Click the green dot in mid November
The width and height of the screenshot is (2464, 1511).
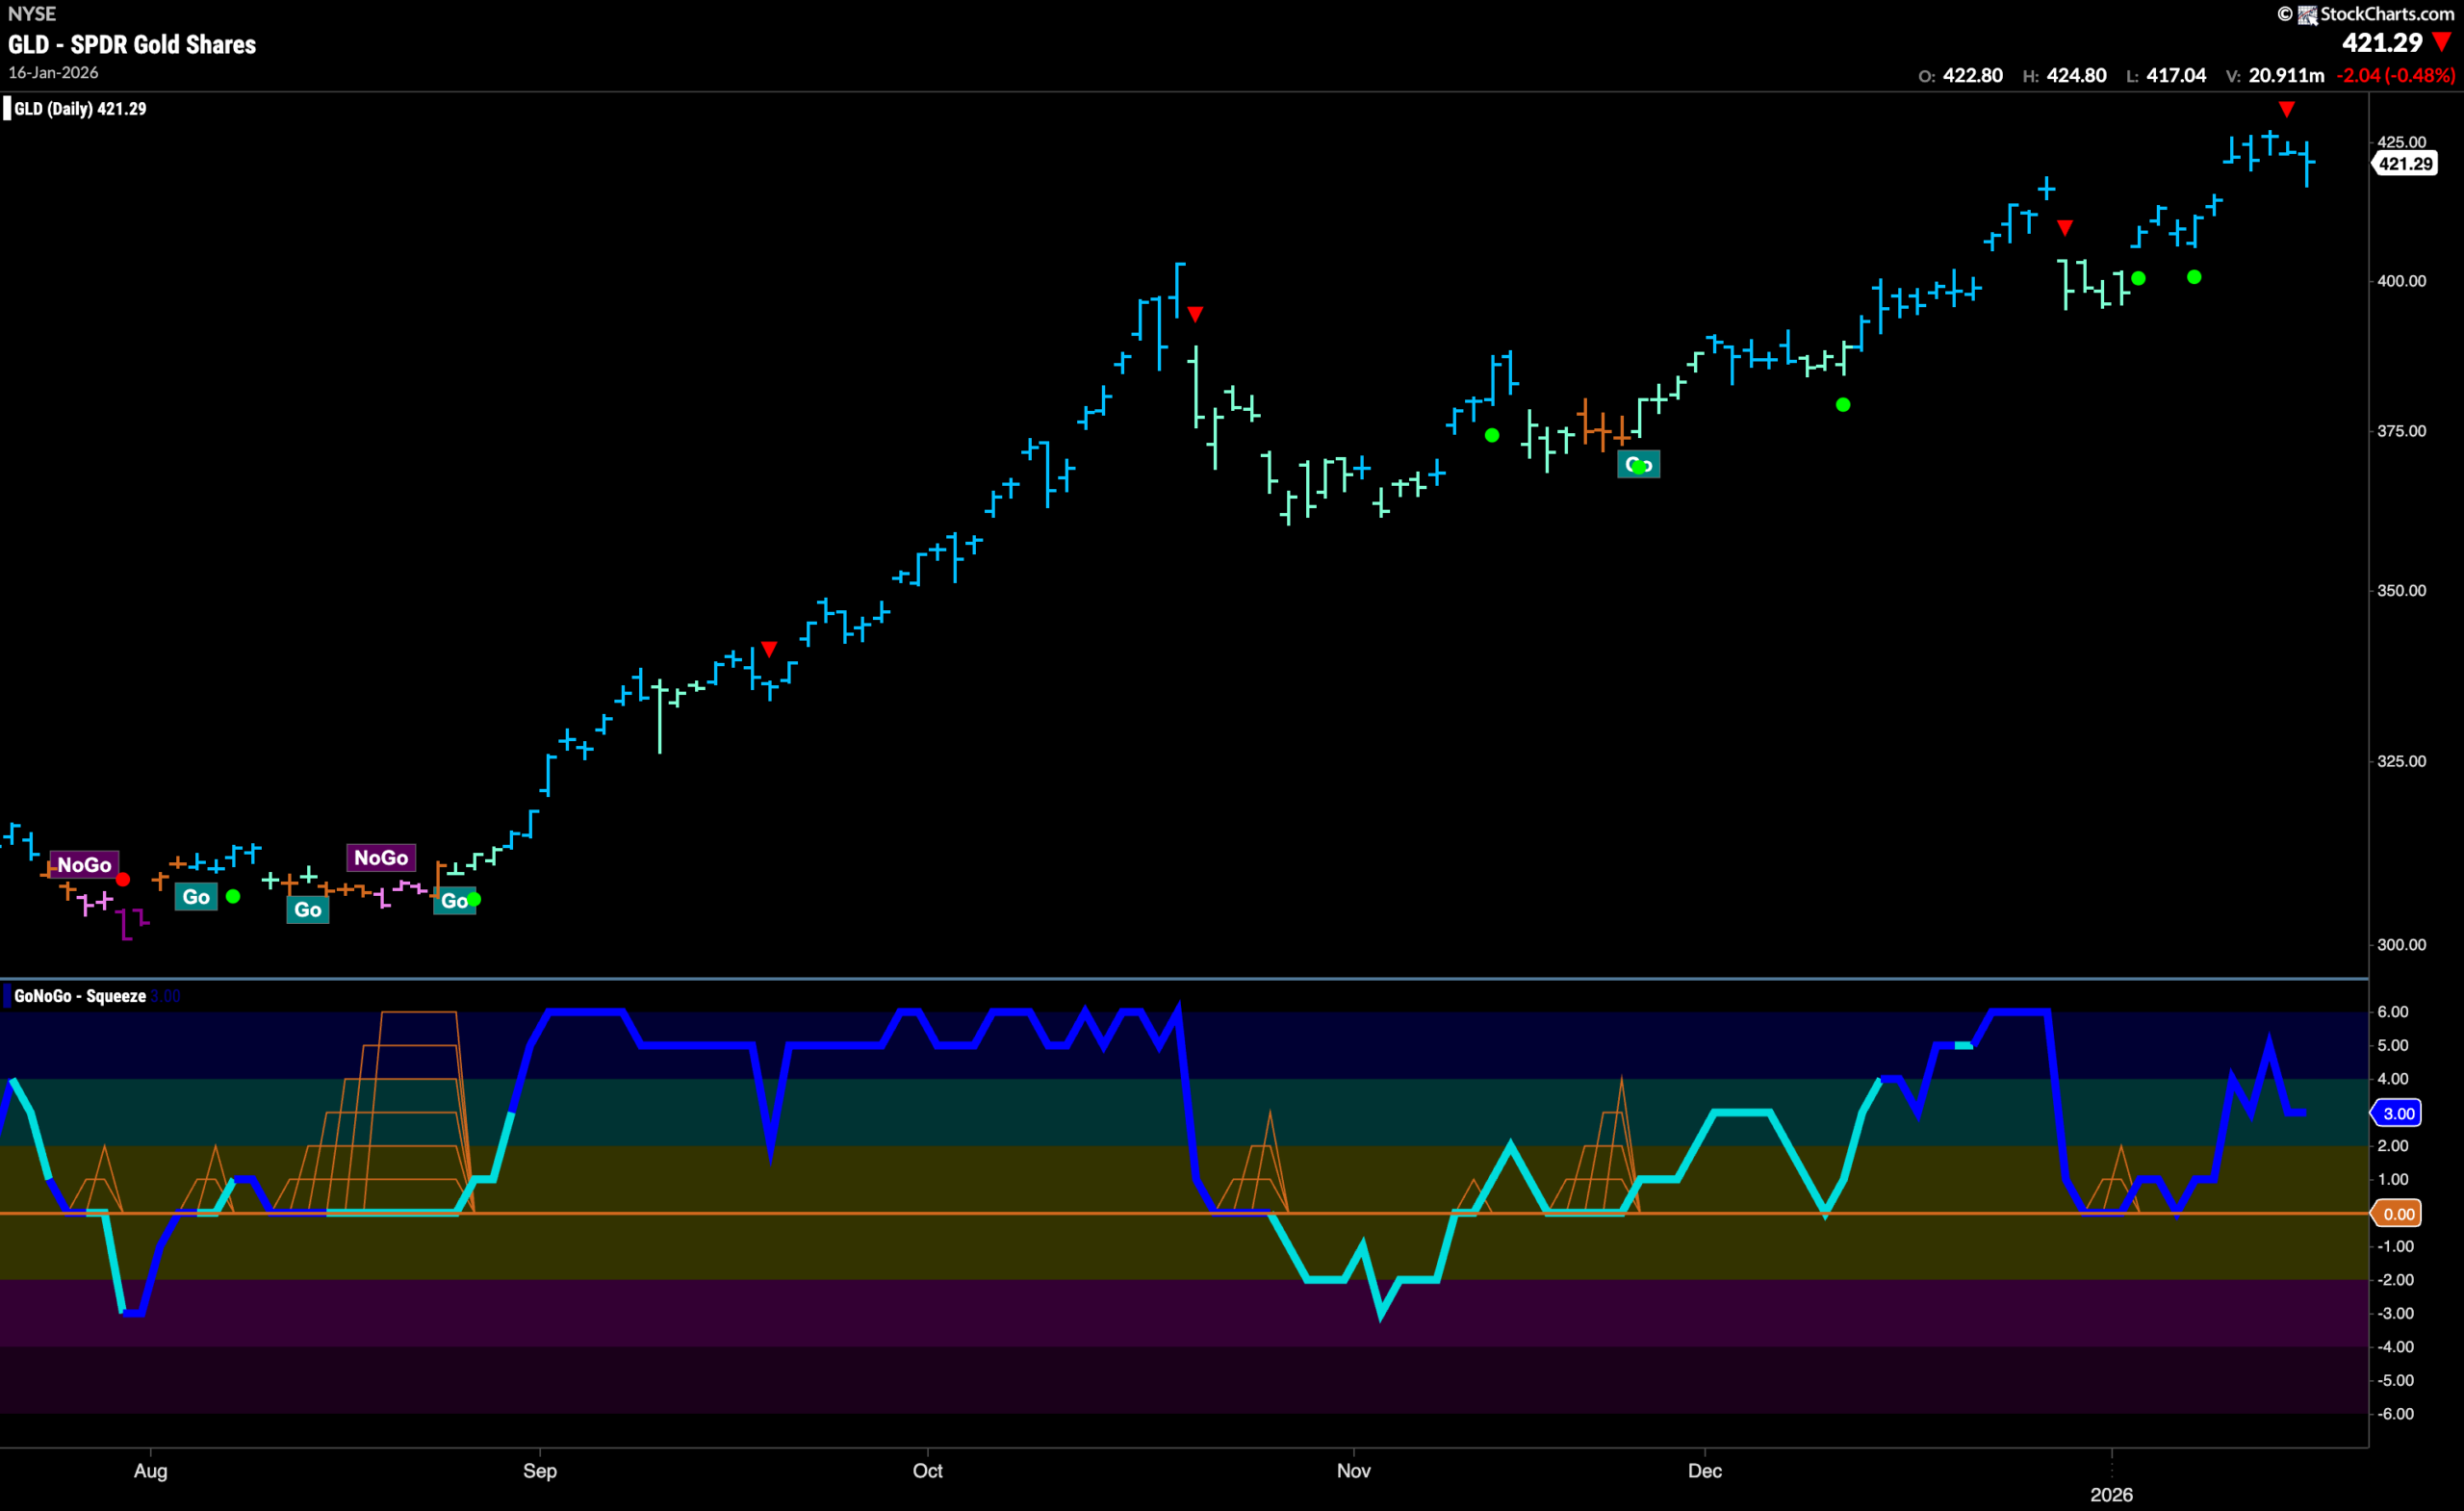point(1492,435)
